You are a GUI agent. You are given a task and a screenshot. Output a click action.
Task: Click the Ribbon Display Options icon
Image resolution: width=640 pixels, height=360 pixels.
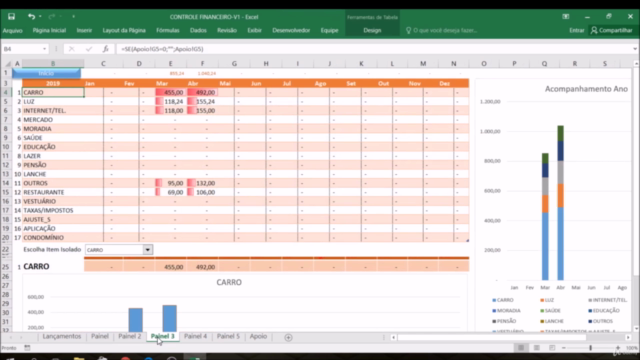click(x=566, y=17)
